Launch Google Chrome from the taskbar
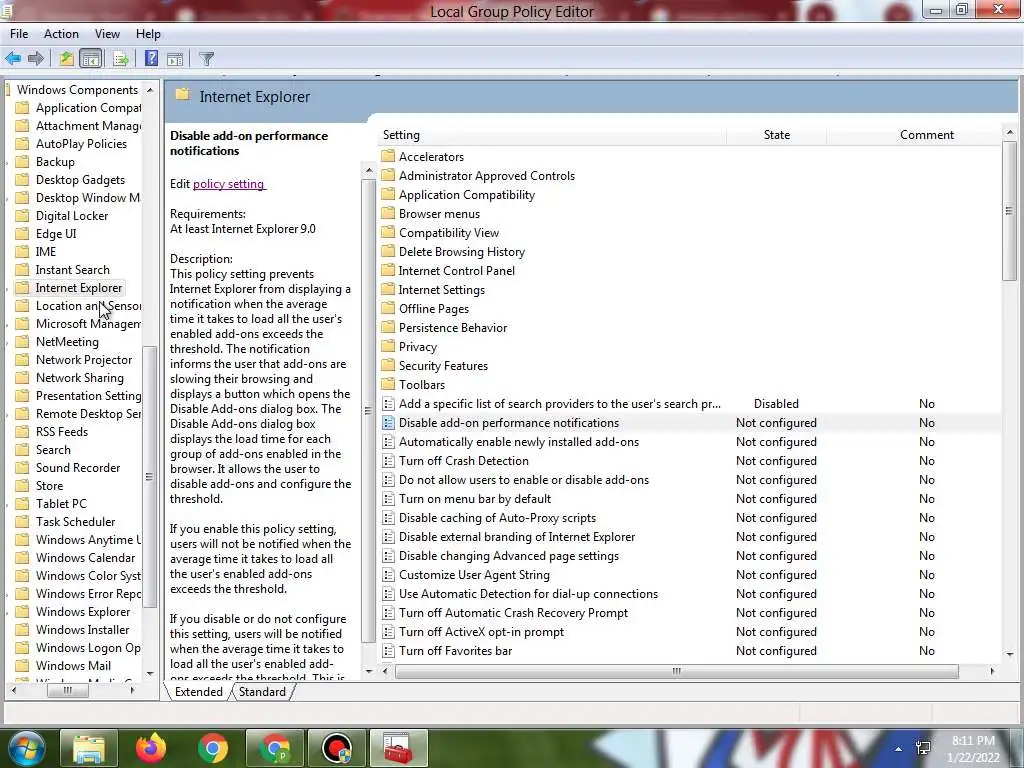Viewport: 1024px width, 768px height. 212,748
